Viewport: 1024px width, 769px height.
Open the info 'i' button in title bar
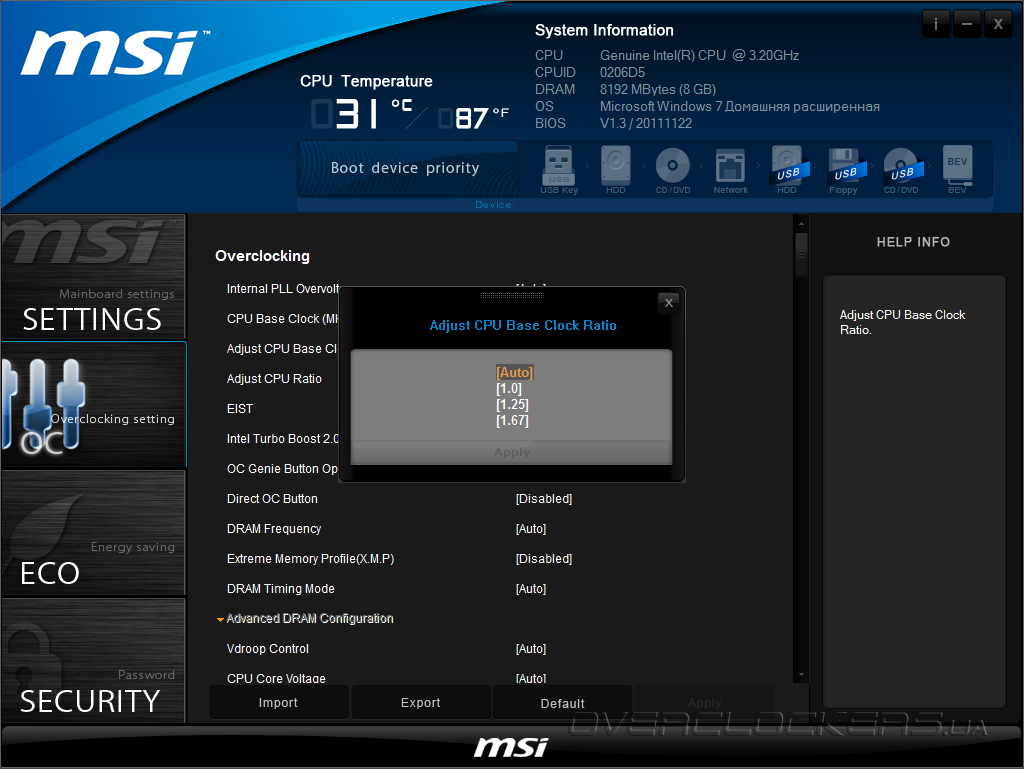pos(936,24)
